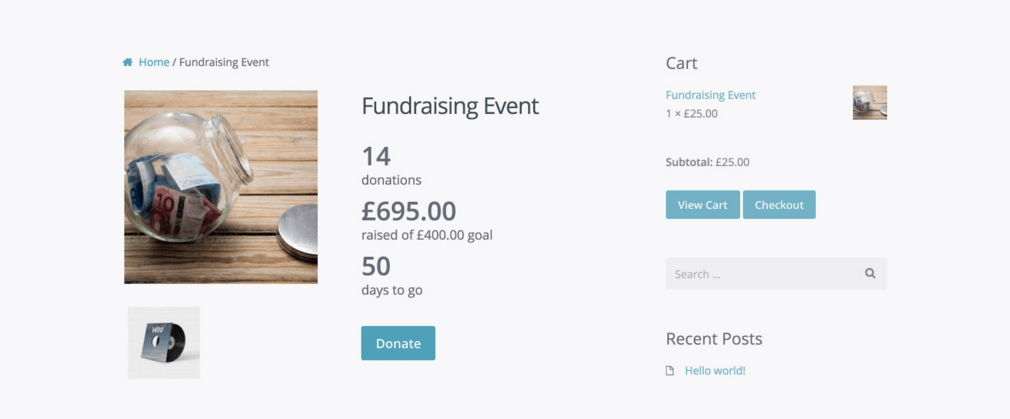Click the Donate button
The width and height of the screenshot is (1010, 419).
click(398, 343)
